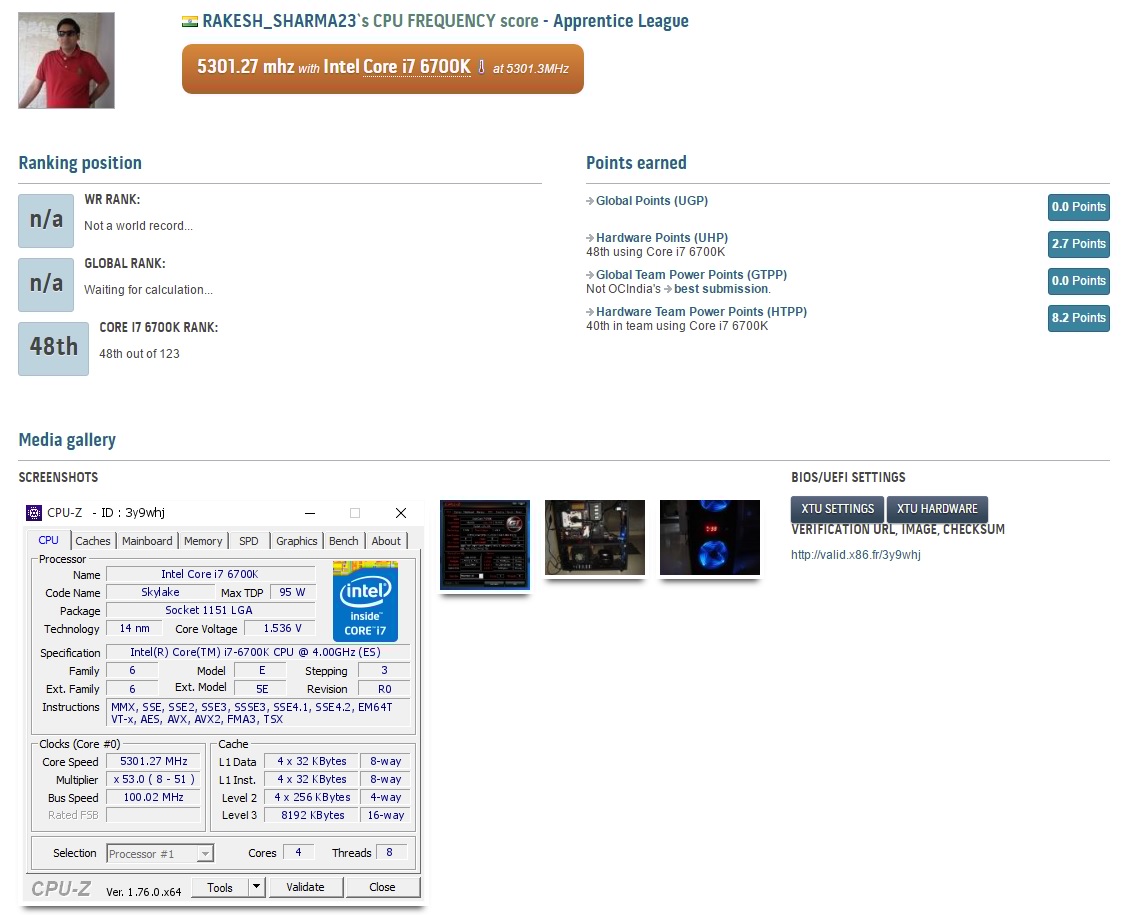The image size is (1129, 915).
Task: Switch to the CPU tab
Action: pos(48,540)
